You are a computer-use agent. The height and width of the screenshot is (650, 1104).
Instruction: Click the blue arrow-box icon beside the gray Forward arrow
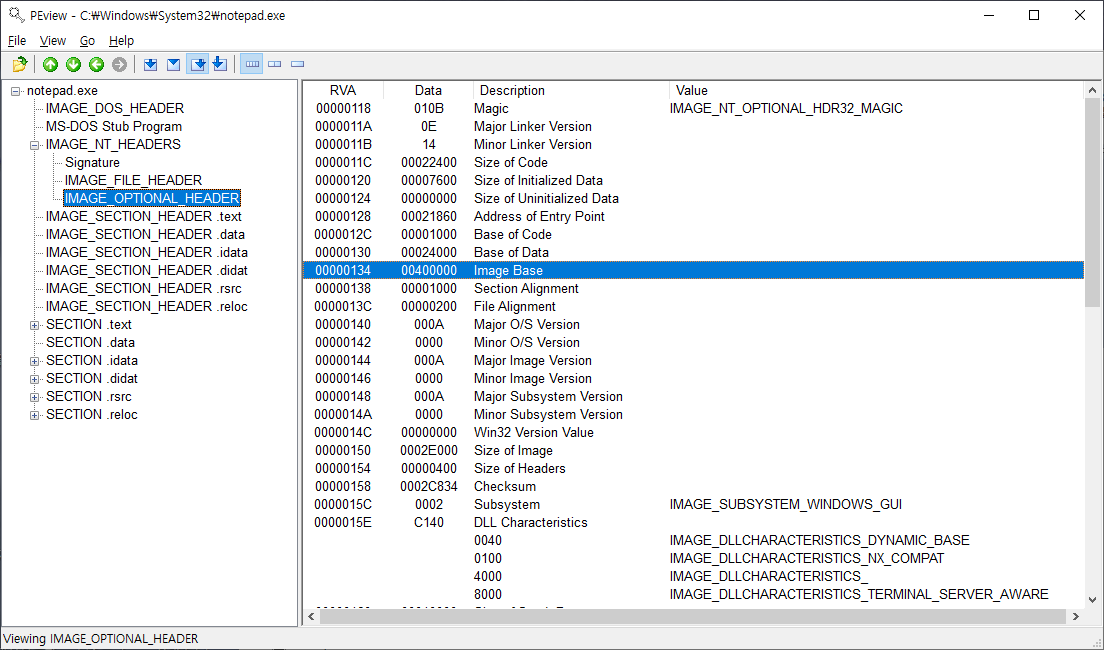151,64
